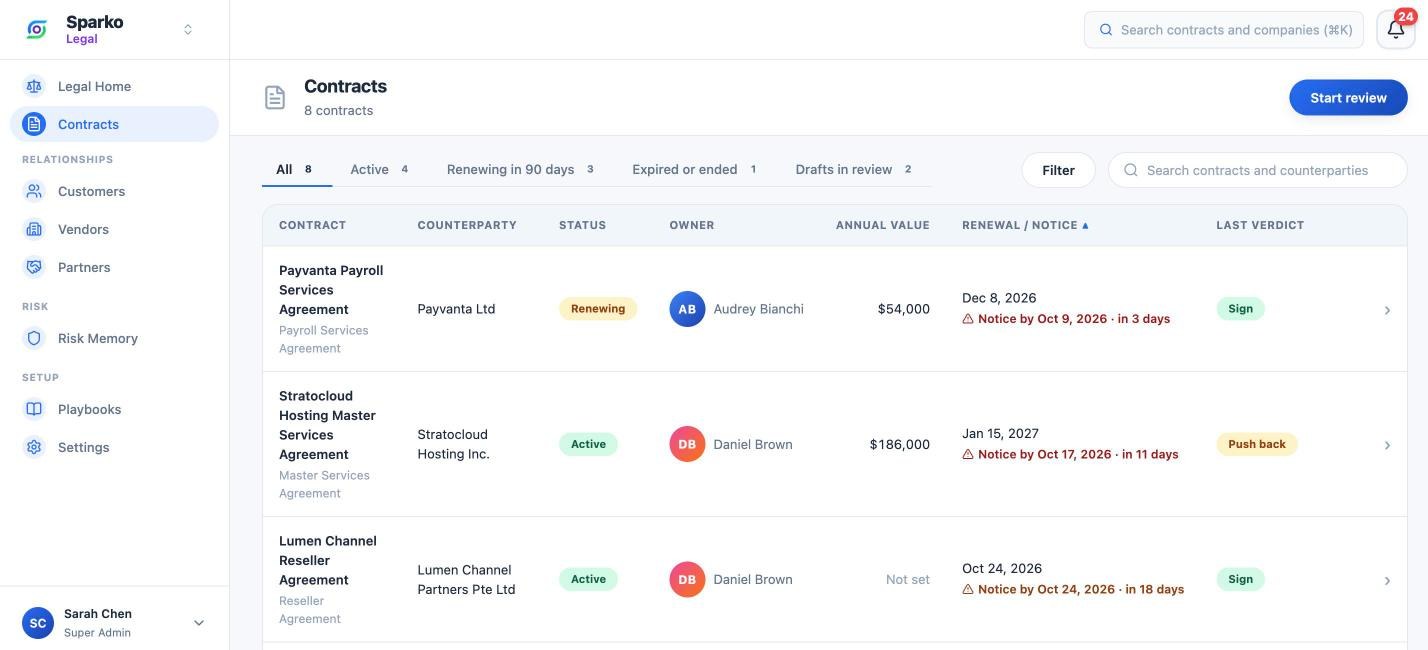Expand the Sparko Legal workspace switcher

click(188, 30)
